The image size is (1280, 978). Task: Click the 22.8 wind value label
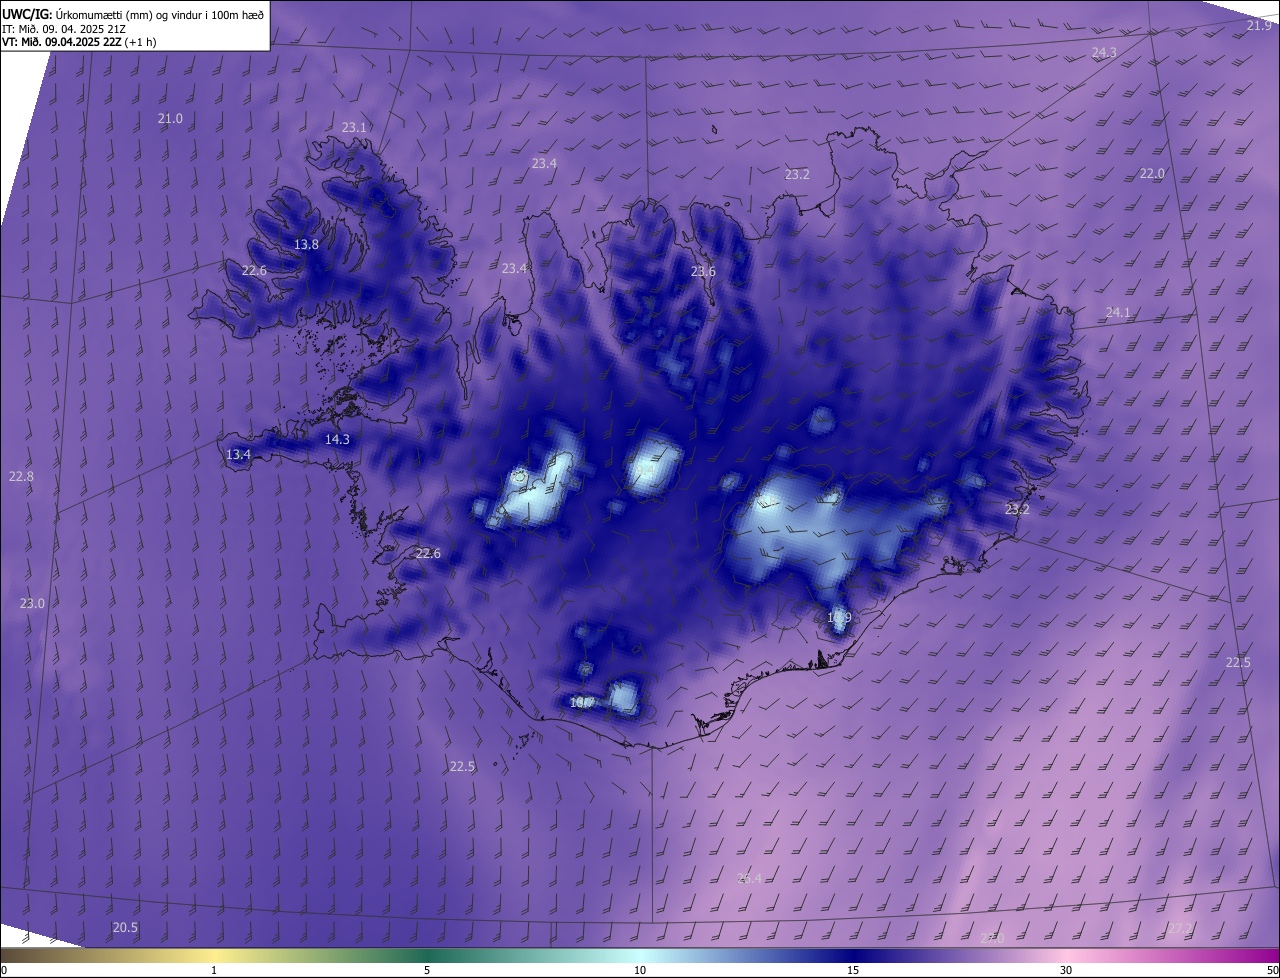[x=21, y=477]
